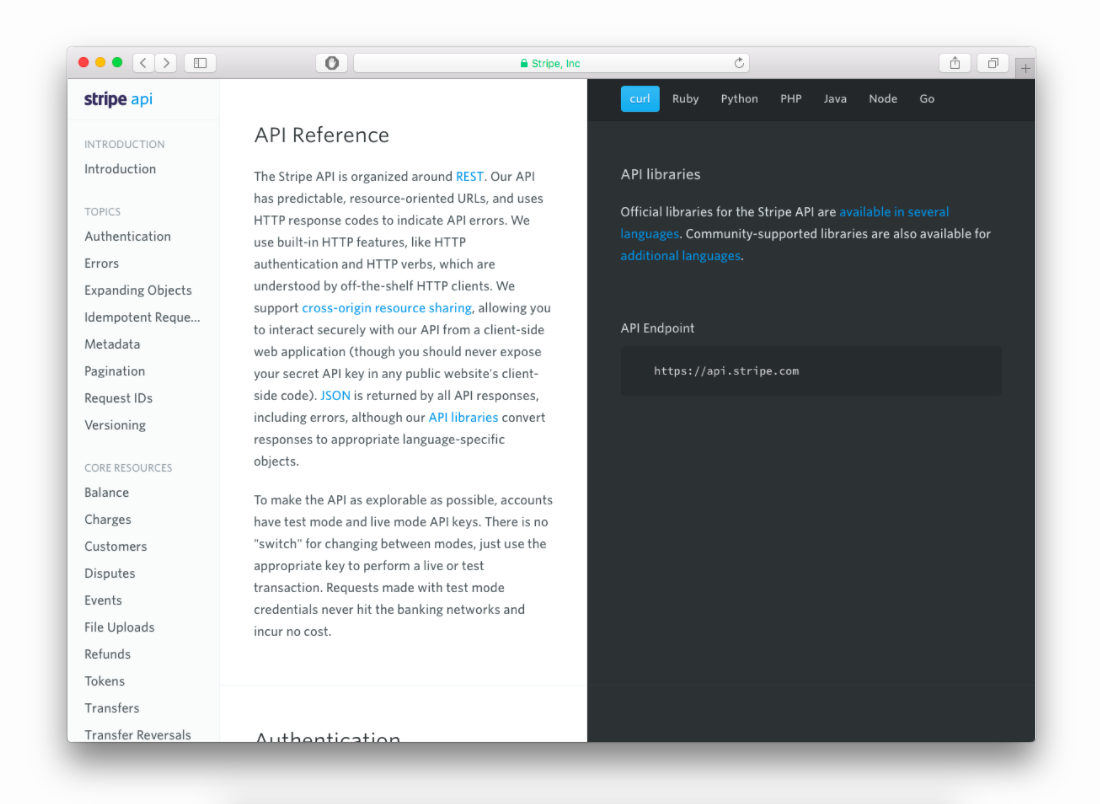Switch to the Ruby tab
This screenshot has width=1100, height=804.
coord(685,99)
